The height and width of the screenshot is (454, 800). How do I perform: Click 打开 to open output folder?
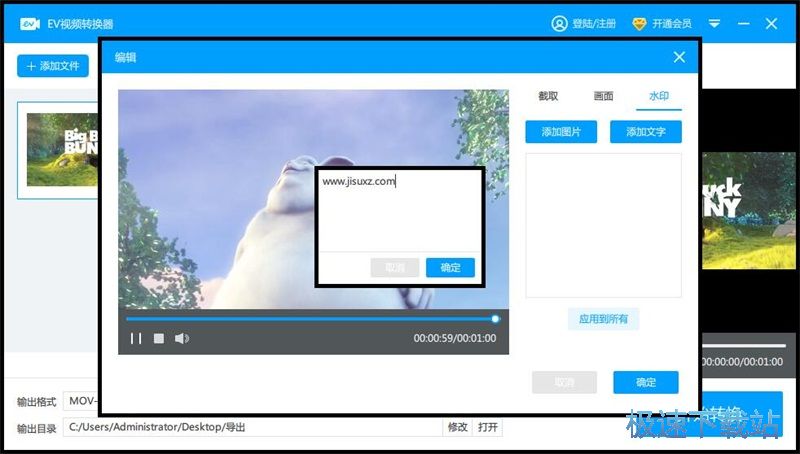click(488, 427)
